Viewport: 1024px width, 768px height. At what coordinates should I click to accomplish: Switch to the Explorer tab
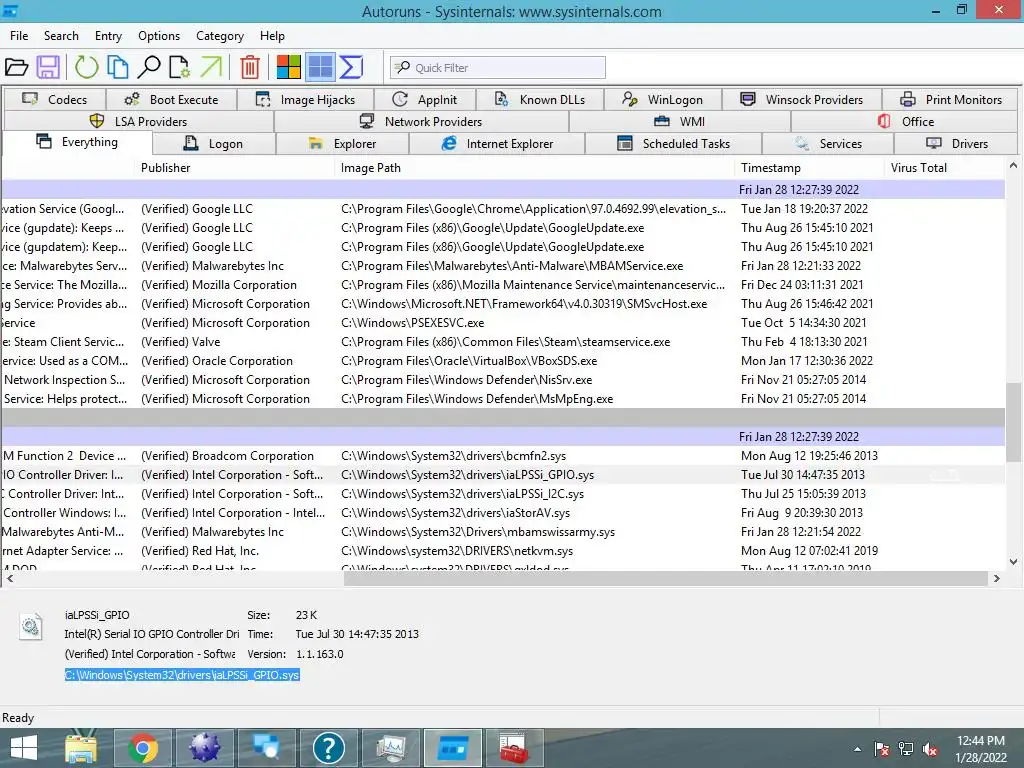click(343, 144)
